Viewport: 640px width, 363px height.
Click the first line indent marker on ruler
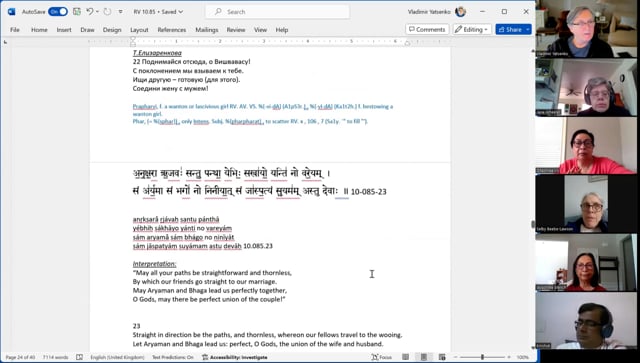(133, 39)
